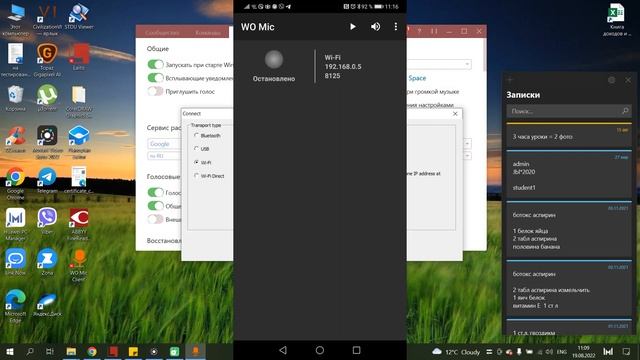This screenshot has width=640, height=360.
Task: Open the WO Mic Client desktop shortcut
Action: click(x=79, y=265)
